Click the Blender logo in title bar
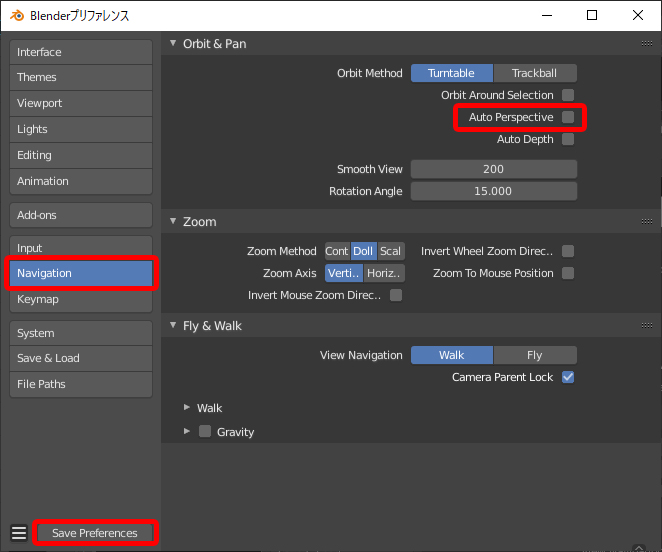662x552 pixels. (x=17, y=16)
